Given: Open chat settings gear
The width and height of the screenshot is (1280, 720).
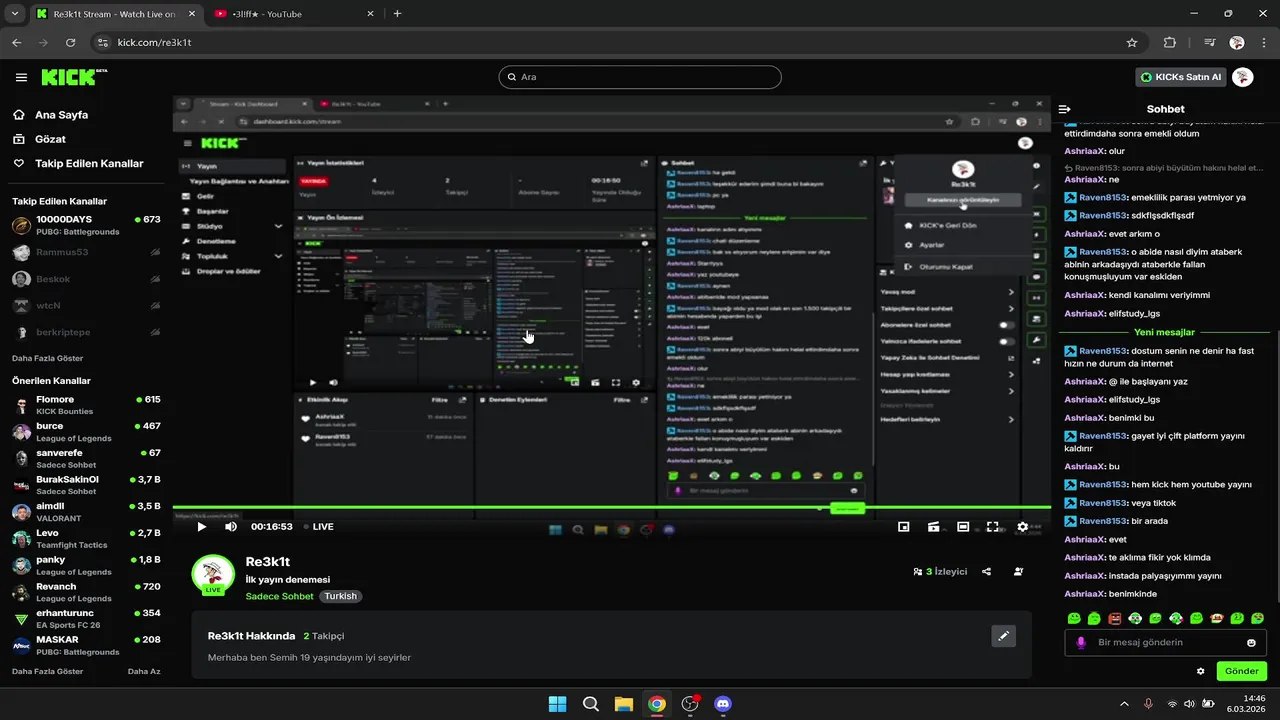Looking at the screenshot, I should pyautogui.click(x=1201, y=671).
